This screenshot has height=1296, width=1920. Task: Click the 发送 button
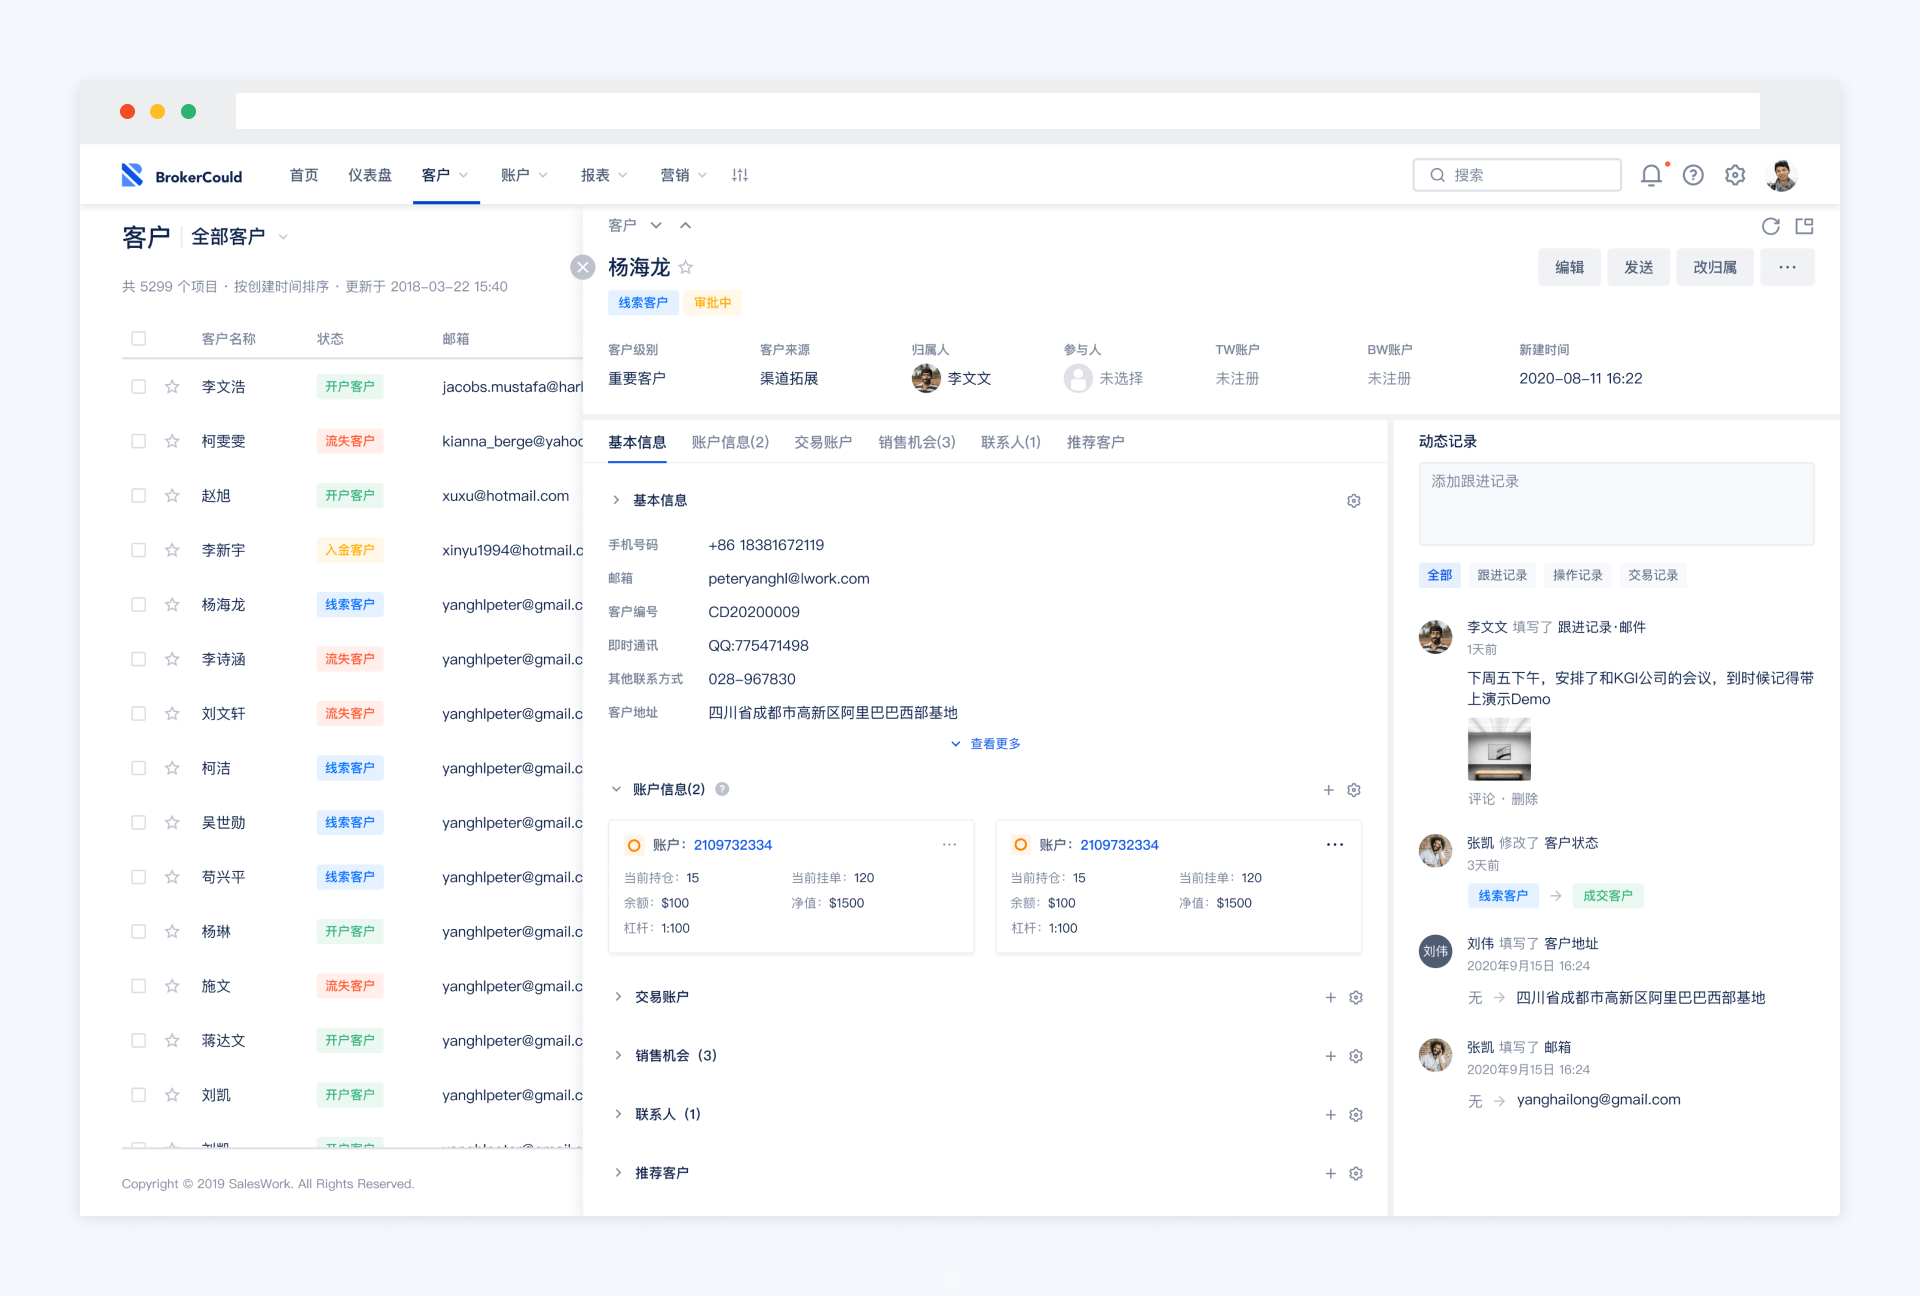pos(1638,268)
